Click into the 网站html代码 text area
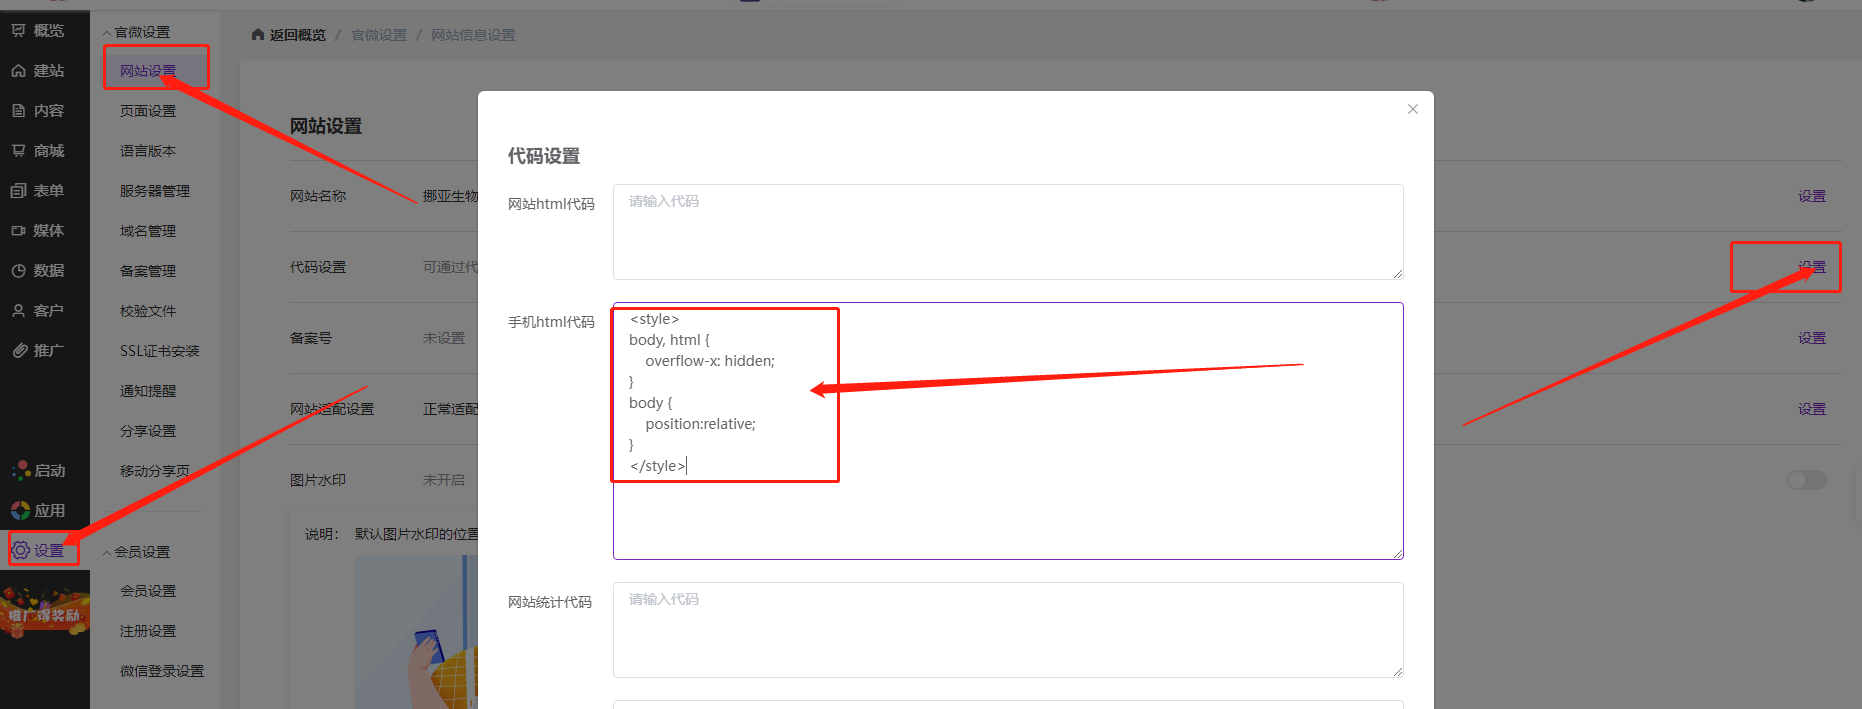1862x709 pixels. (1007, 232)
